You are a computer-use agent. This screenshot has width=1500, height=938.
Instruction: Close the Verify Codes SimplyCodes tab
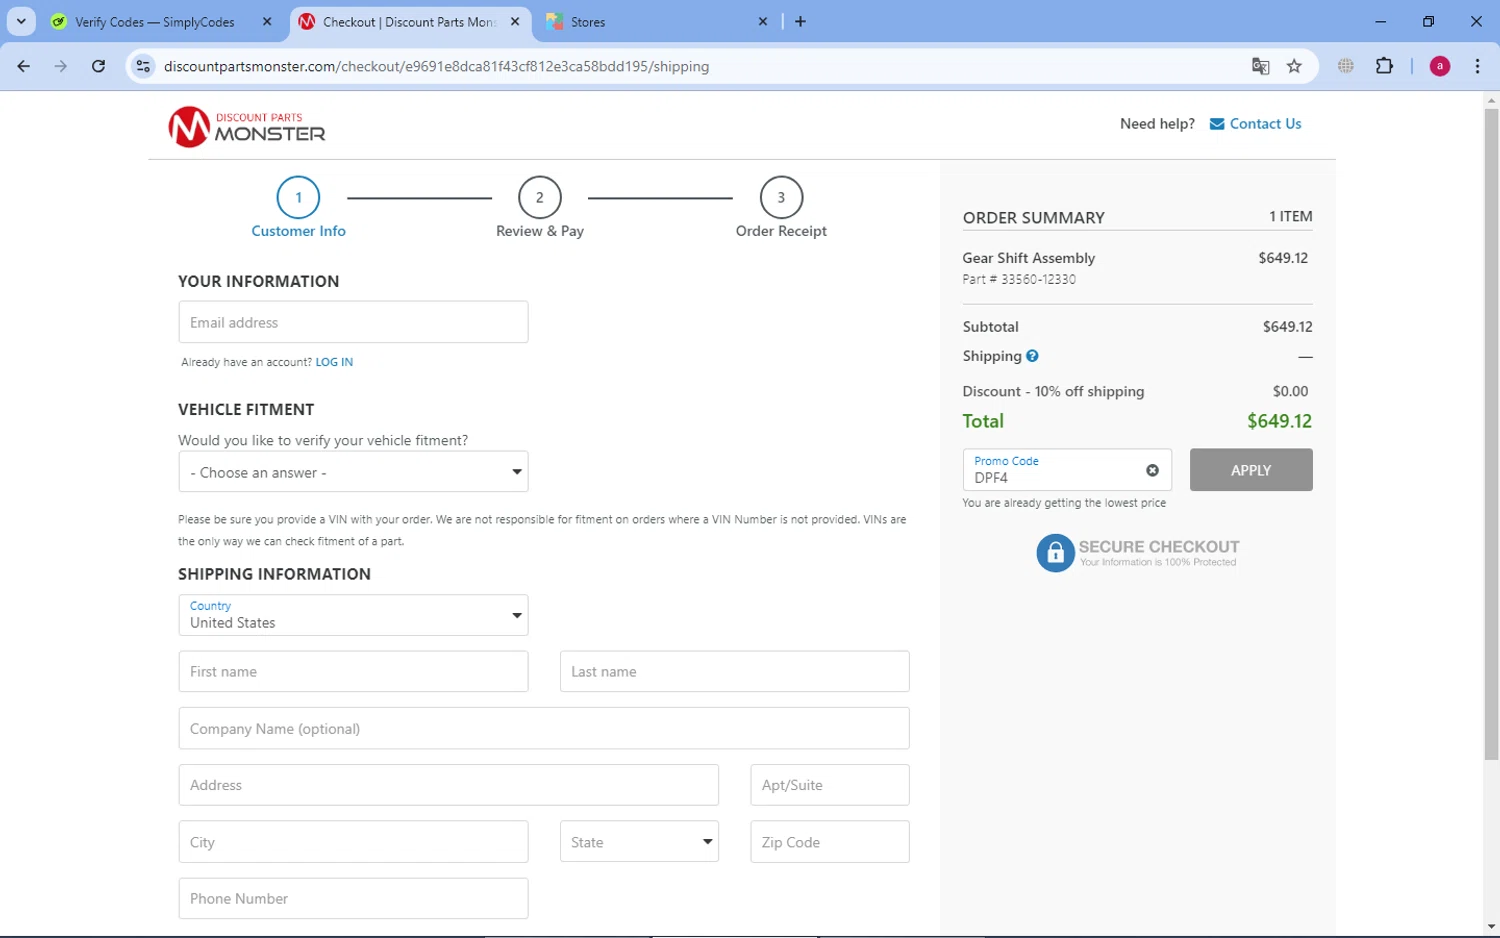[267, 21]
